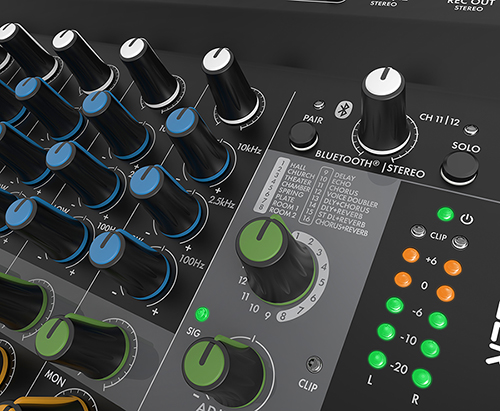
Task: Click the blue 10kHz EQ knob
Action: coord(197,143)
